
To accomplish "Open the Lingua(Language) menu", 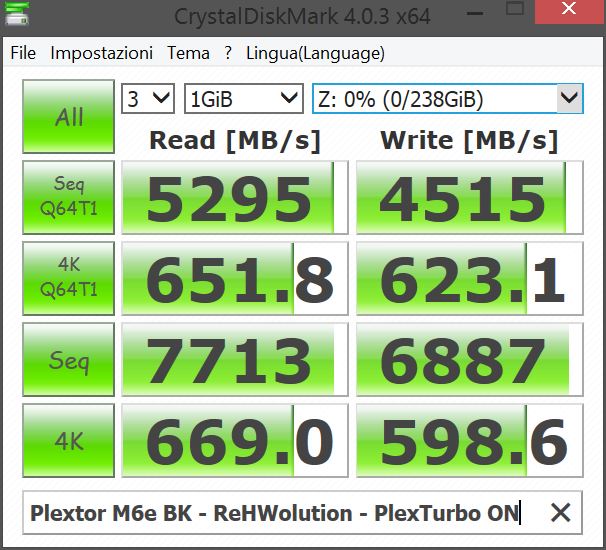I will click(x=315, y=53).
